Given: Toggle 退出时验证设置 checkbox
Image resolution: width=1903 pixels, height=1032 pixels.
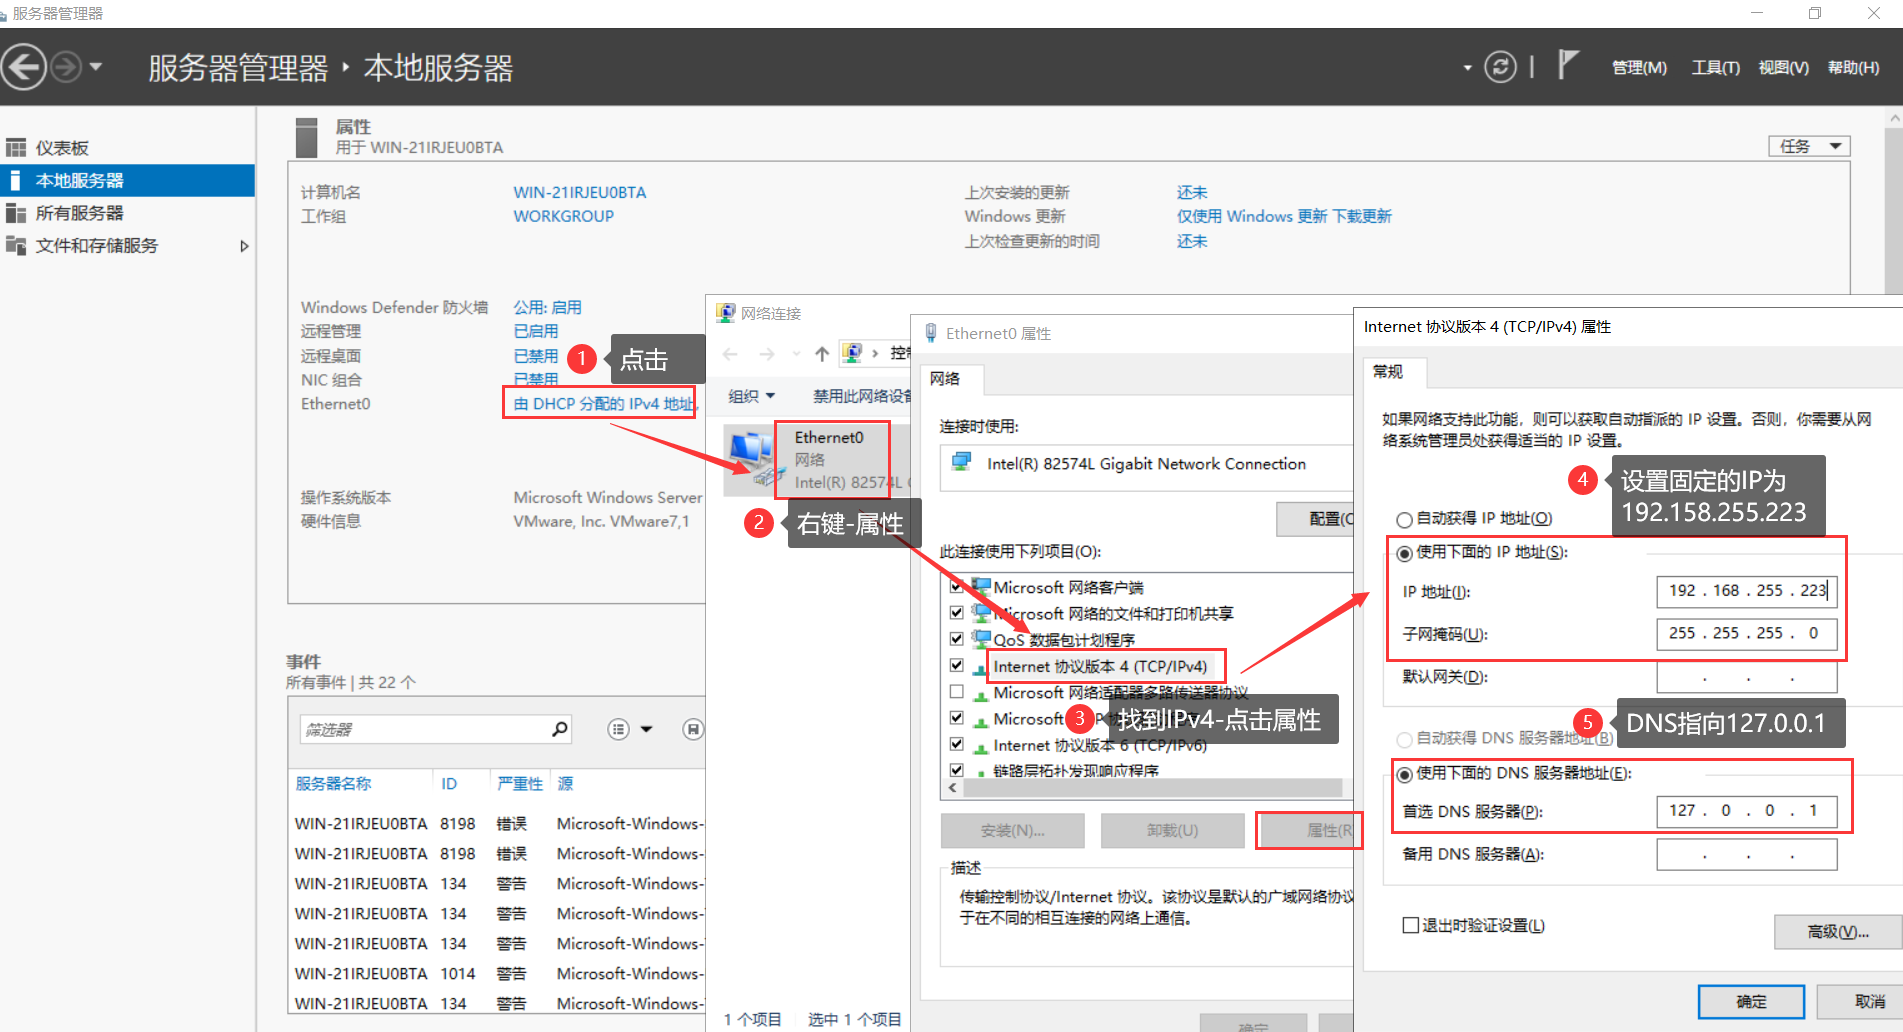Looking at the screenshot, I should coord(1411,925).
